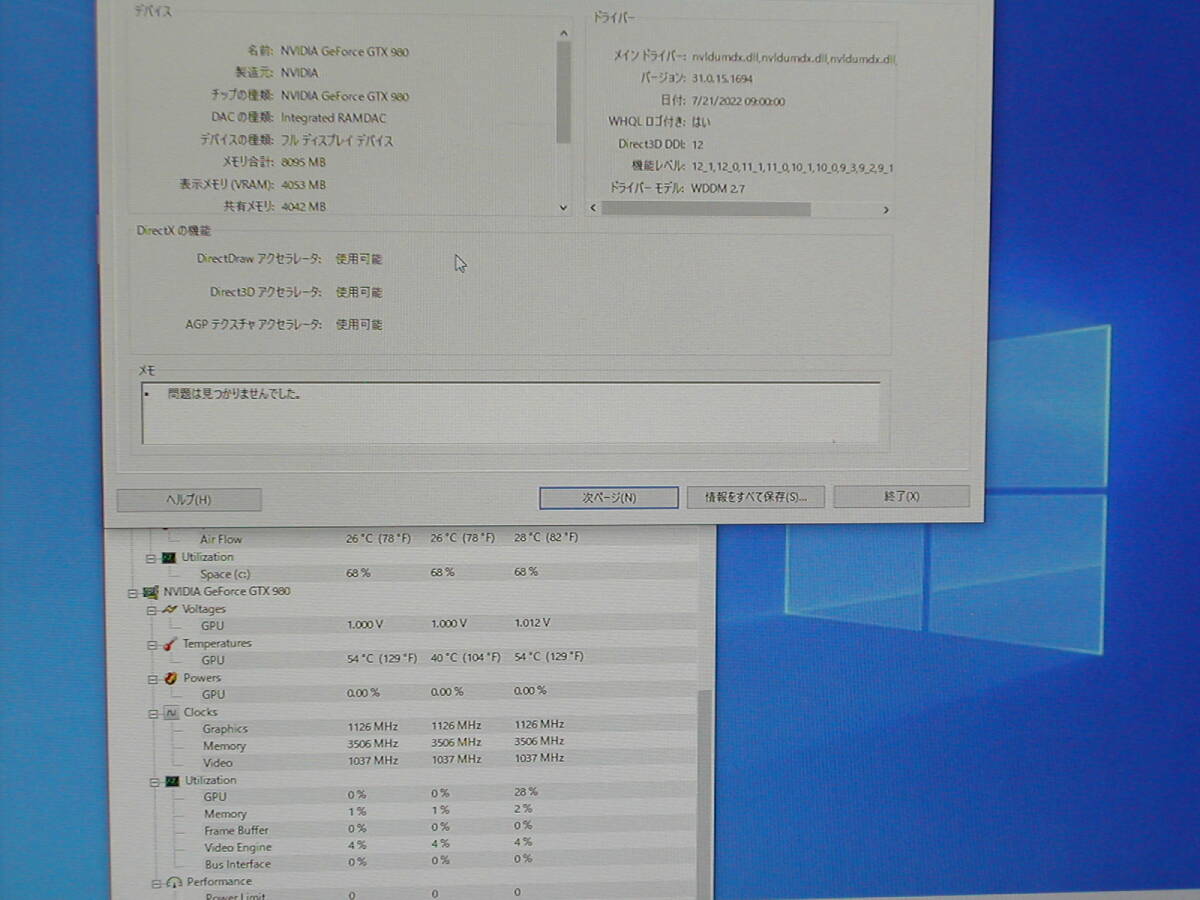Click the 40 °C (104 °F) minimum temperature
The image size is (1200, 900).
click(x=465, y=658)
